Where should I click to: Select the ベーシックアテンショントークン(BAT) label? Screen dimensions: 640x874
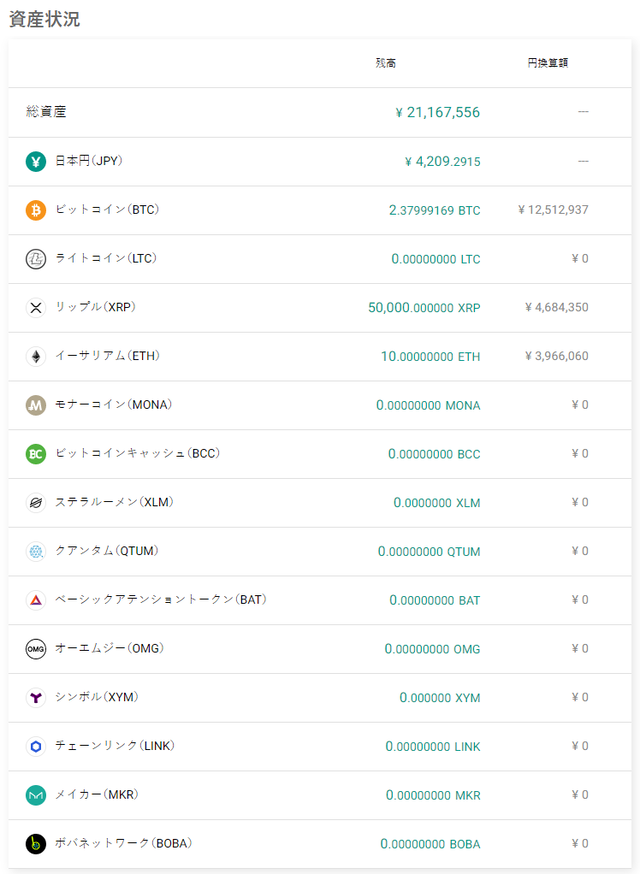coord(161,599)
